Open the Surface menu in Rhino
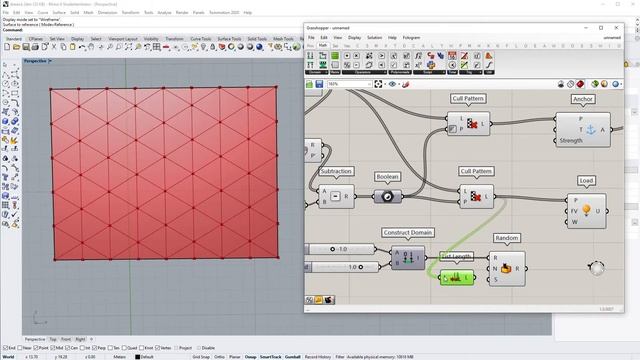 pyautogui.click(x=59, y=13)
